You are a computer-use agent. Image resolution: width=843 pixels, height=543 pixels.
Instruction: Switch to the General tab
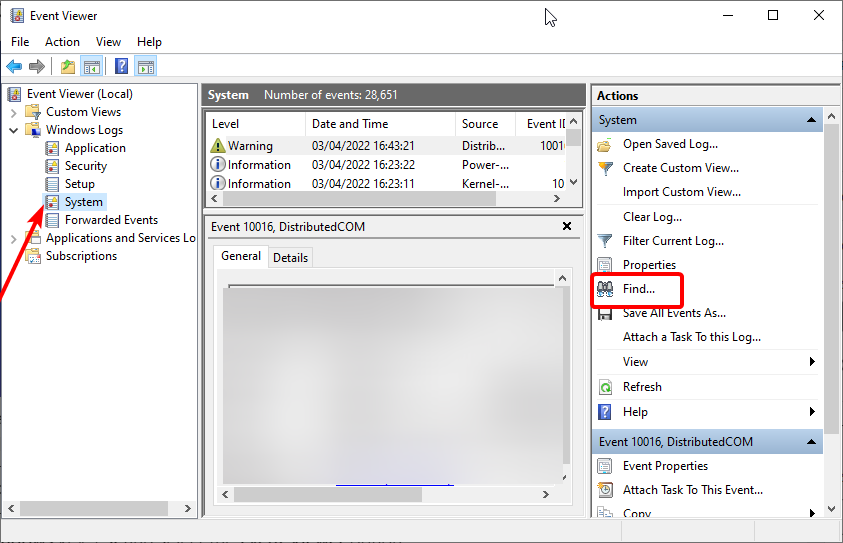point(241,256)
